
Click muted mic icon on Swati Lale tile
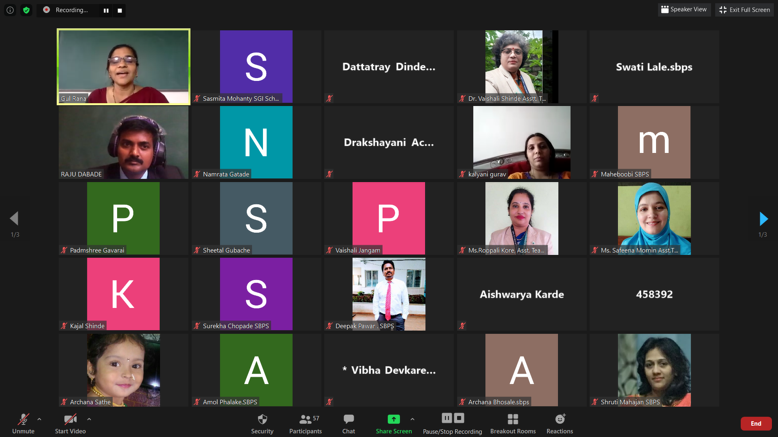pyautogui.click(x=594, y=98)
